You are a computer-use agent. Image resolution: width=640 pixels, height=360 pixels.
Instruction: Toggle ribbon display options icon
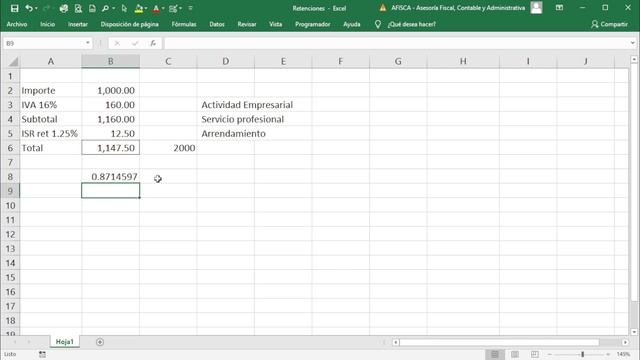pyautogui.click(x=560, y=8)
